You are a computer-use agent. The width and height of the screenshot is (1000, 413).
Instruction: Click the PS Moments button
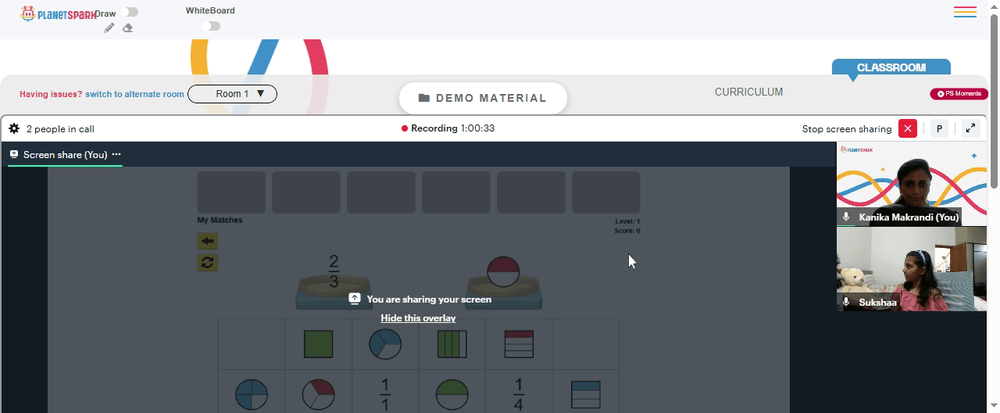click(x=959, y=94)
